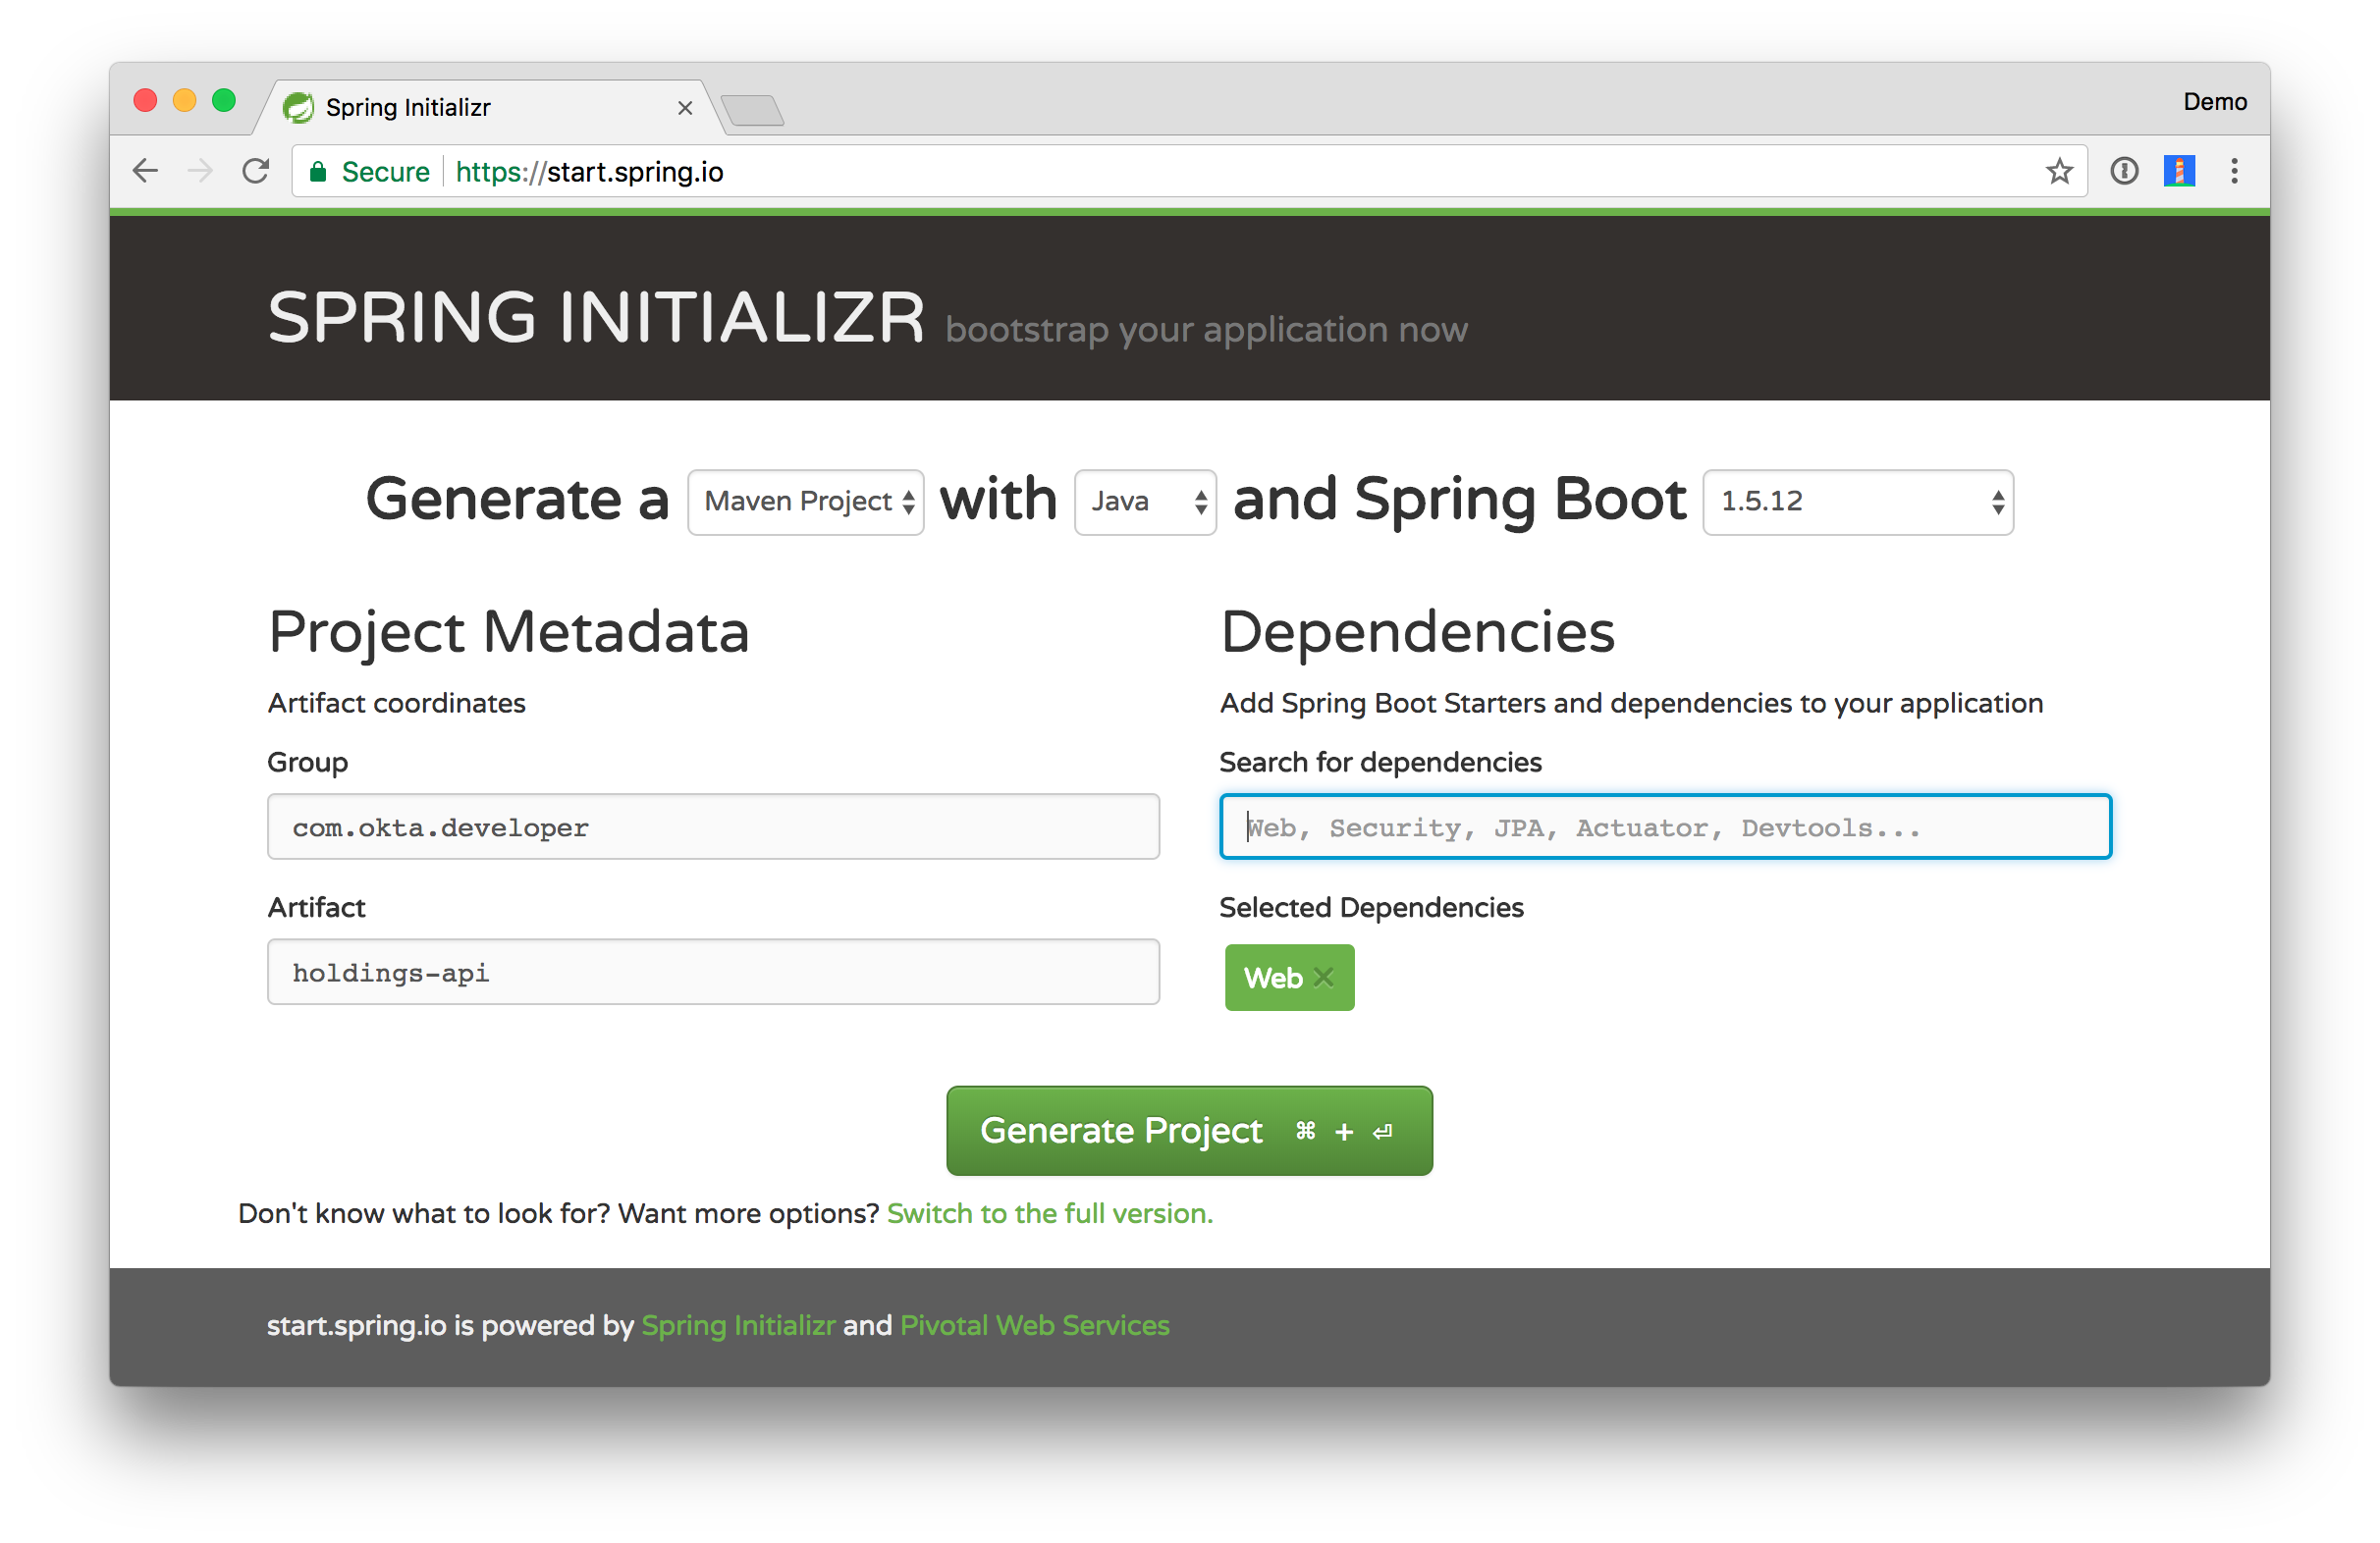Viewport: 2380px width, 1543px height.
Task: Click the browser forward arrow
Action: (201, 171)
